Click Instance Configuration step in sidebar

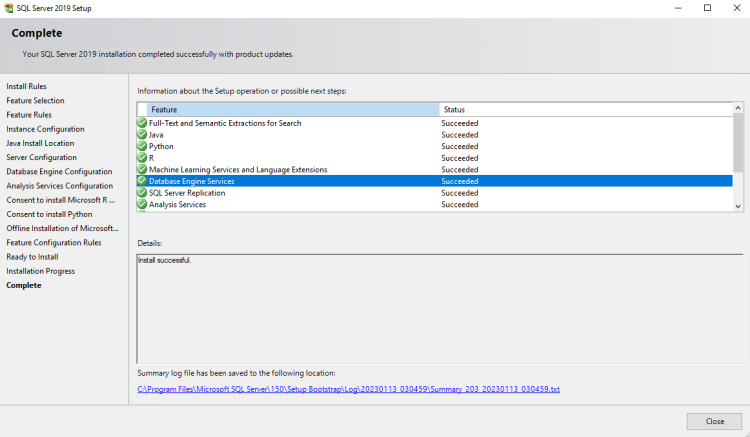pyautogui.click(x=45, y=129)
